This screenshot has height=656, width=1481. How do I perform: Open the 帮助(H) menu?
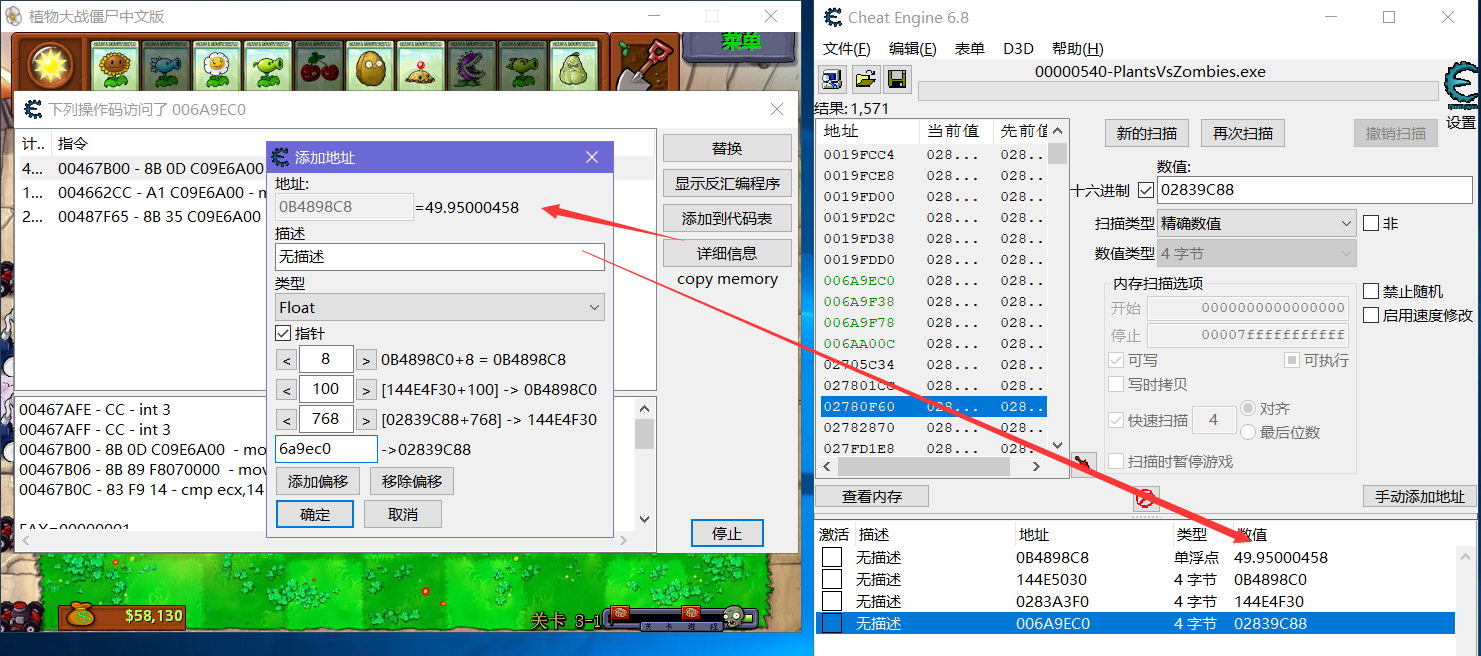click(1077, 49)
